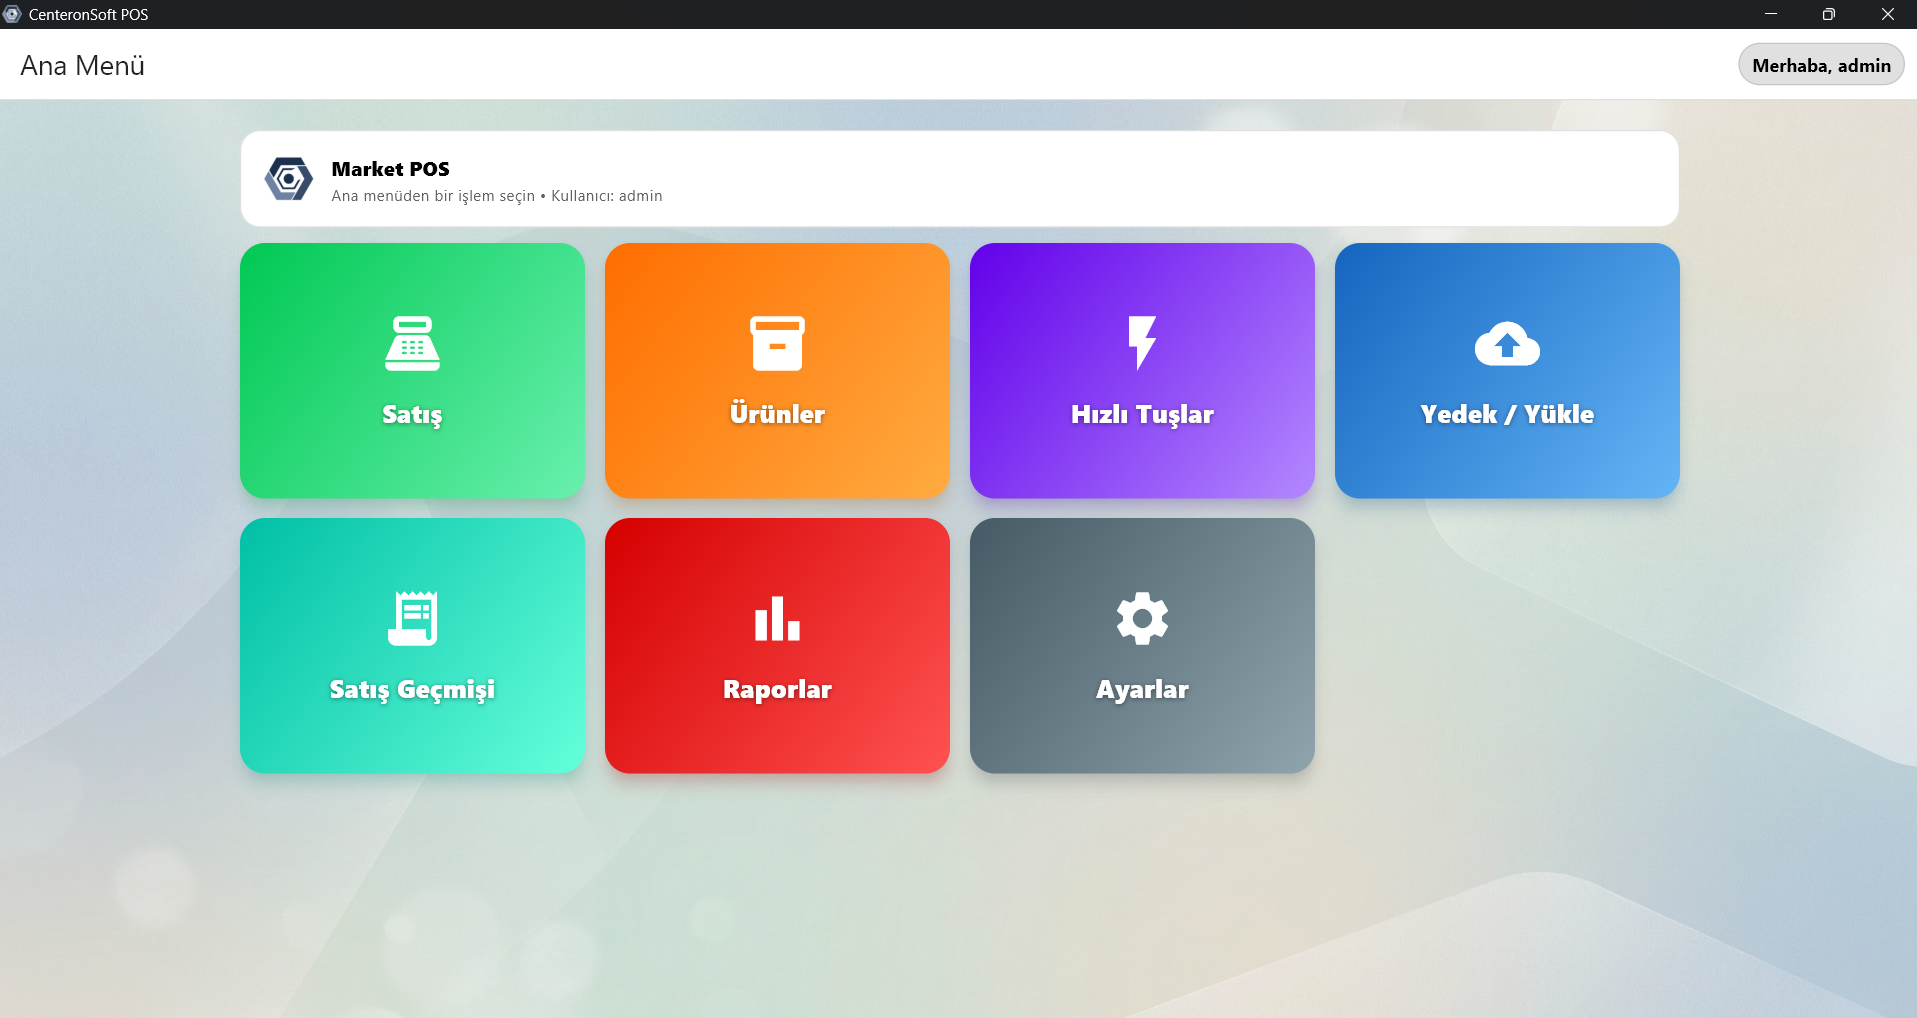Viewport: 1917px width, 1018px height.
Task: Click the cloud upload backup icon
Action: click(1507, 344)
